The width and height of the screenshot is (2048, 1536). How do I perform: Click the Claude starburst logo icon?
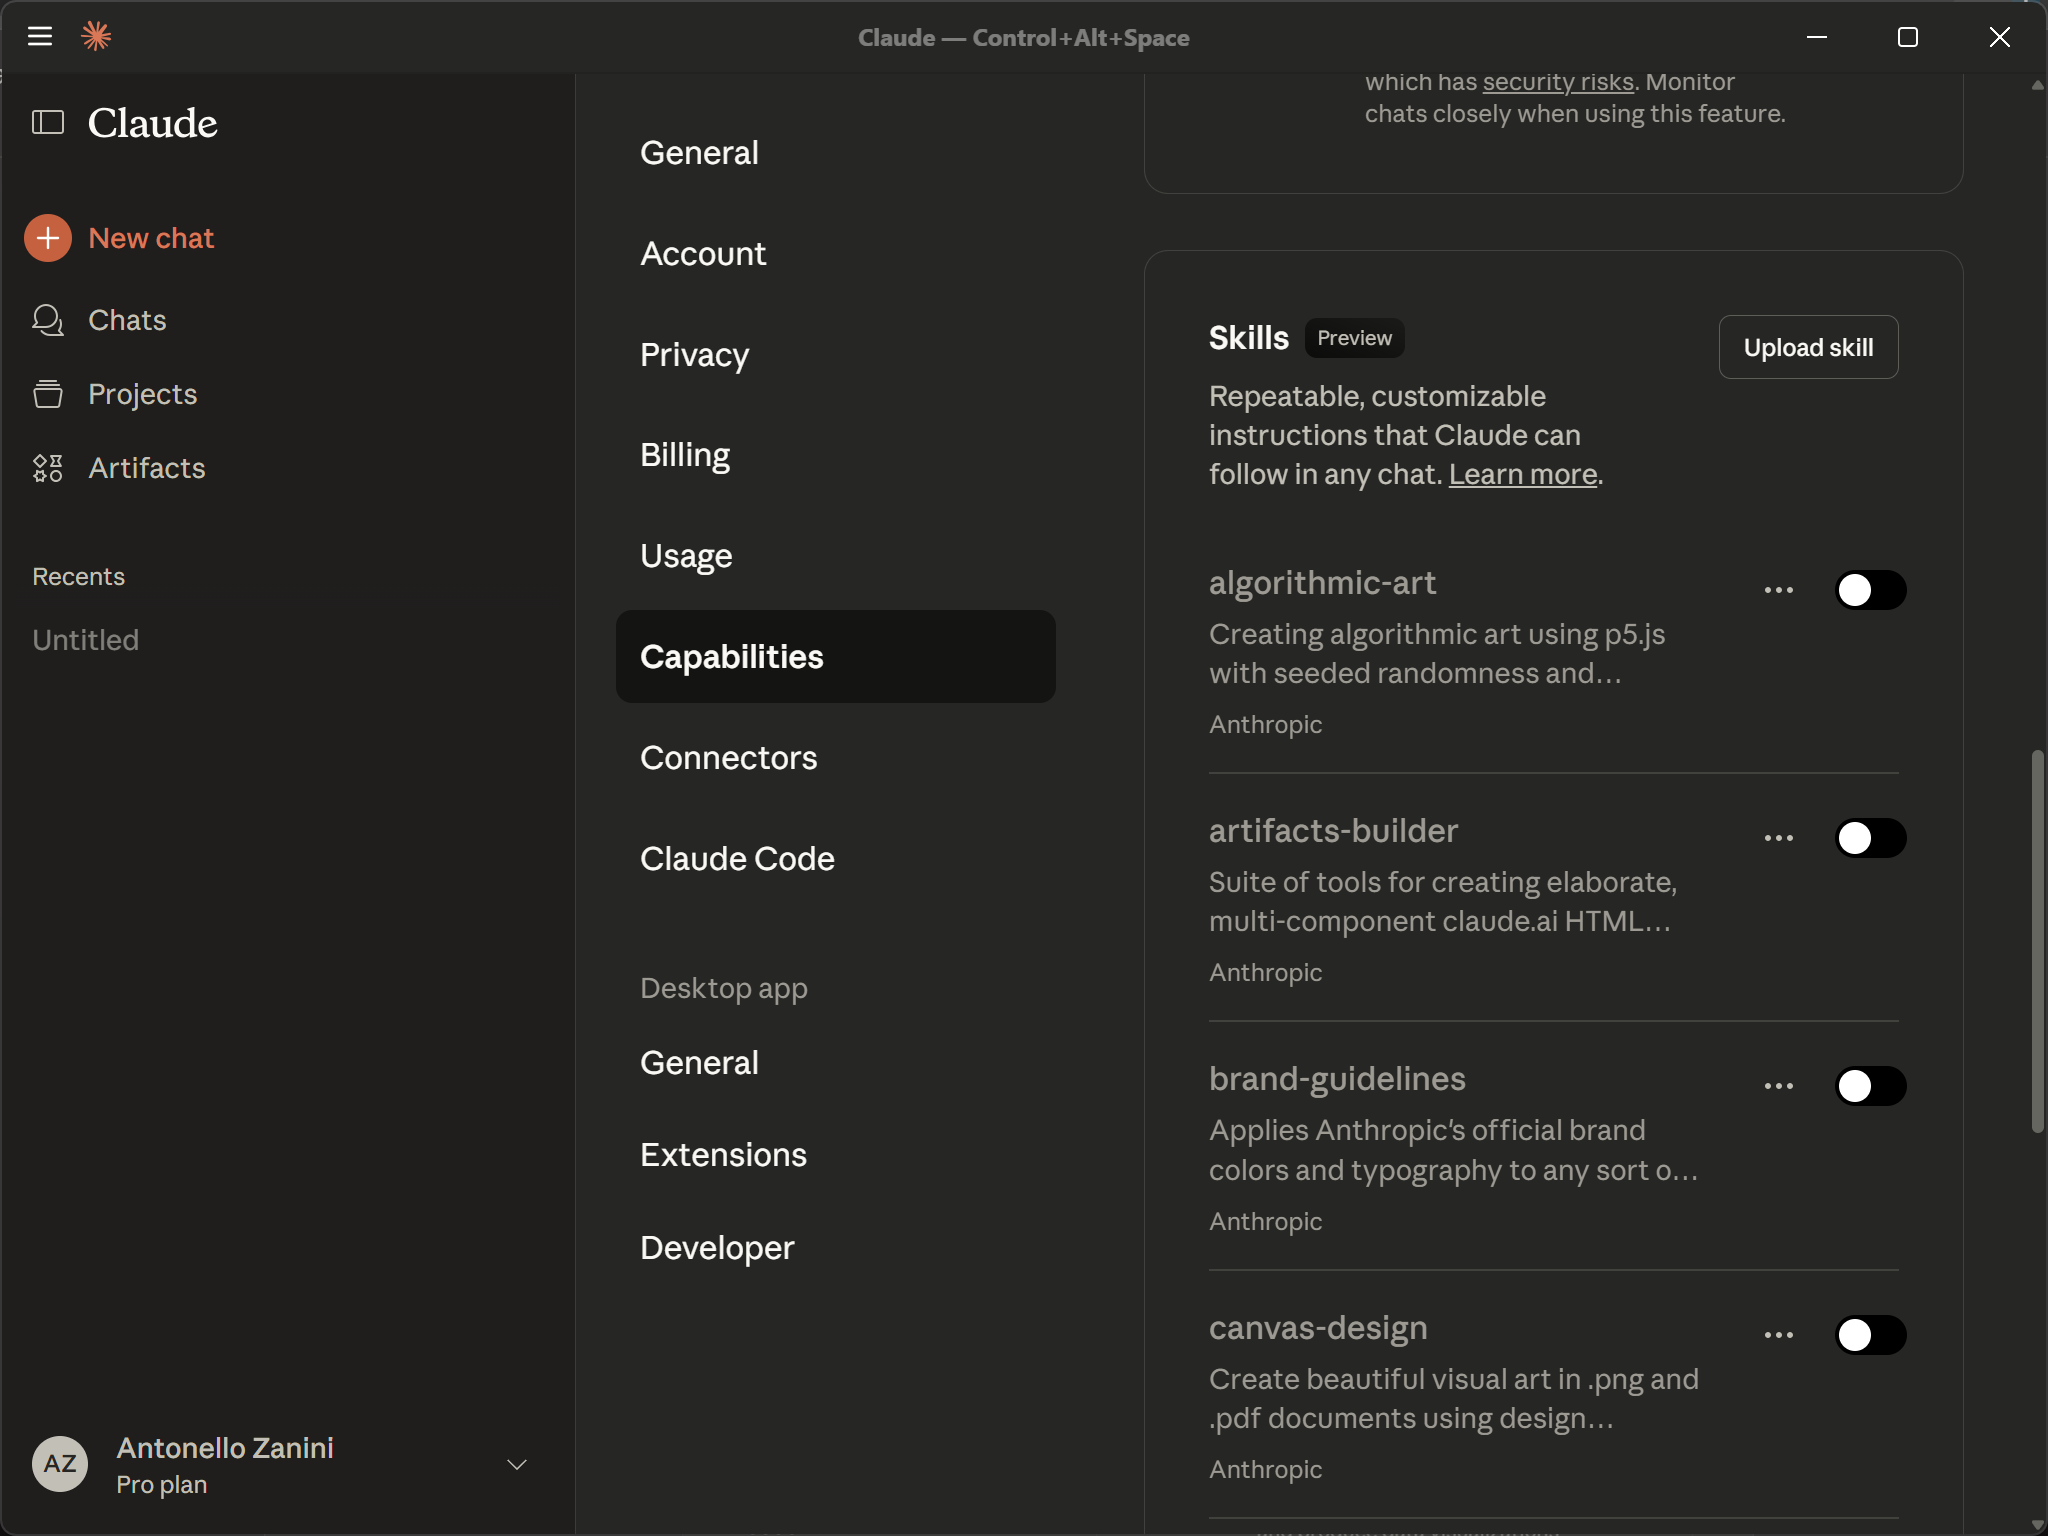pos(96,37)
